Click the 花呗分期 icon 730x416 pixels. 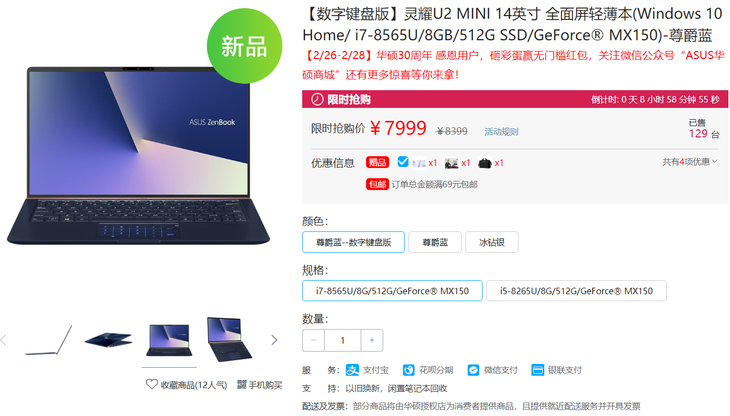tap(409, 370)
